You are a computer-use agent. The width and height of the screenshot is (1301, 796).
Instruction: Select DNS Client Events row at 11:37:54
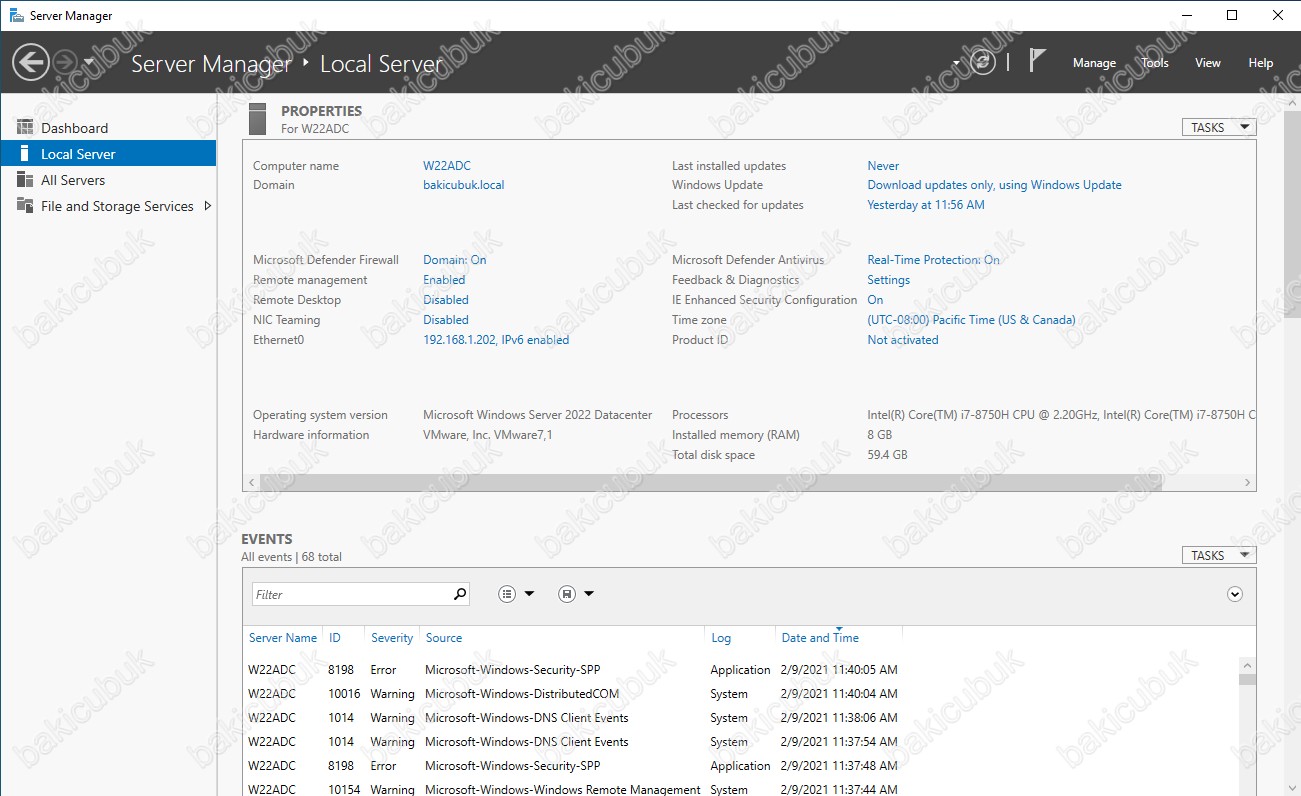pos(740,742)
